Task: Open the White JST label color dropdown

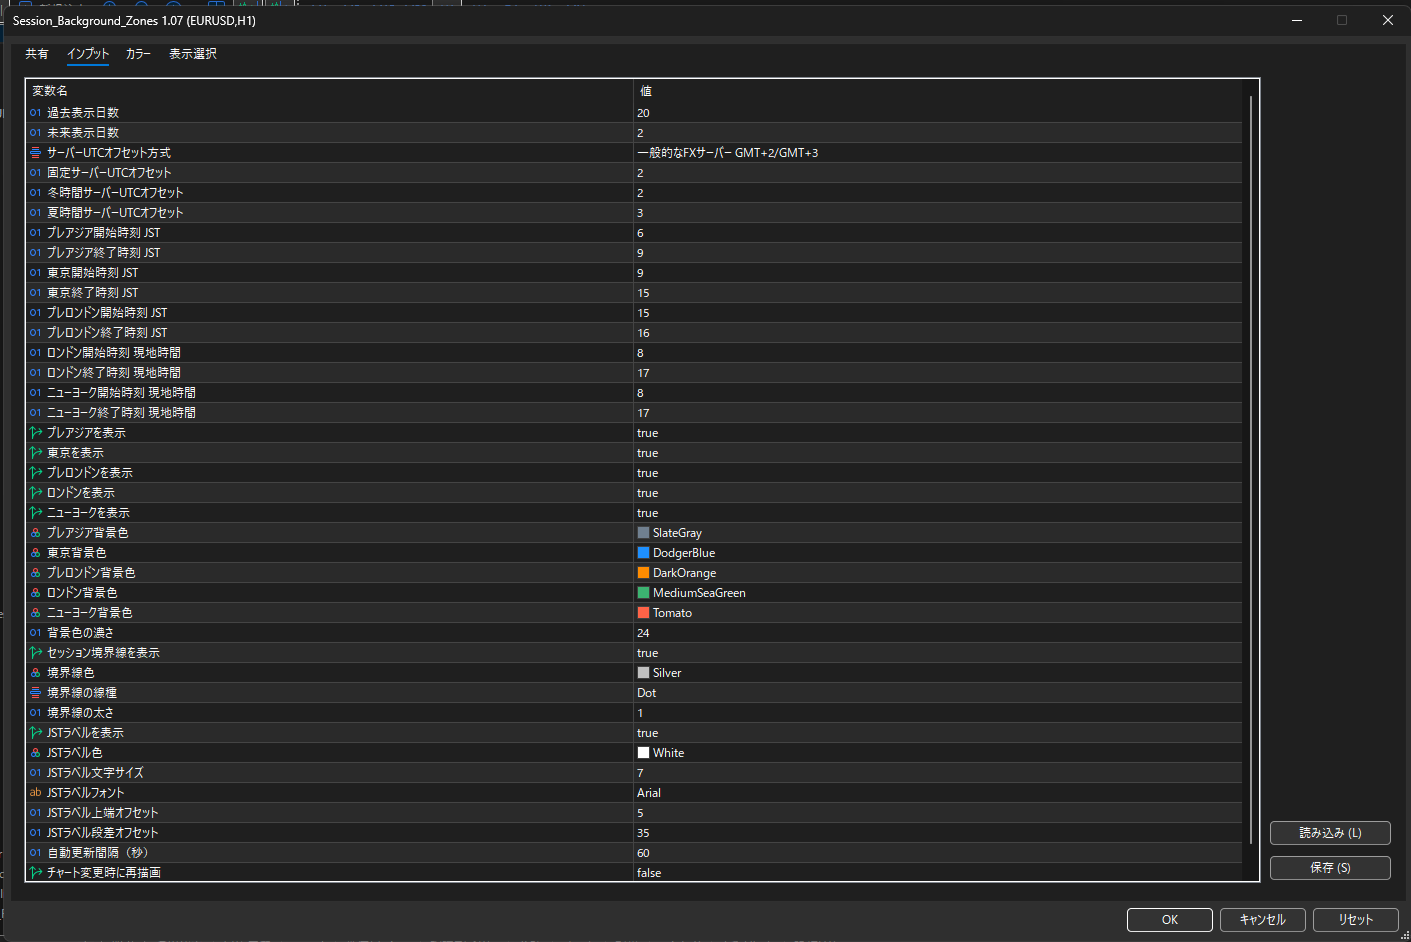Action: [x=937, y=753]
